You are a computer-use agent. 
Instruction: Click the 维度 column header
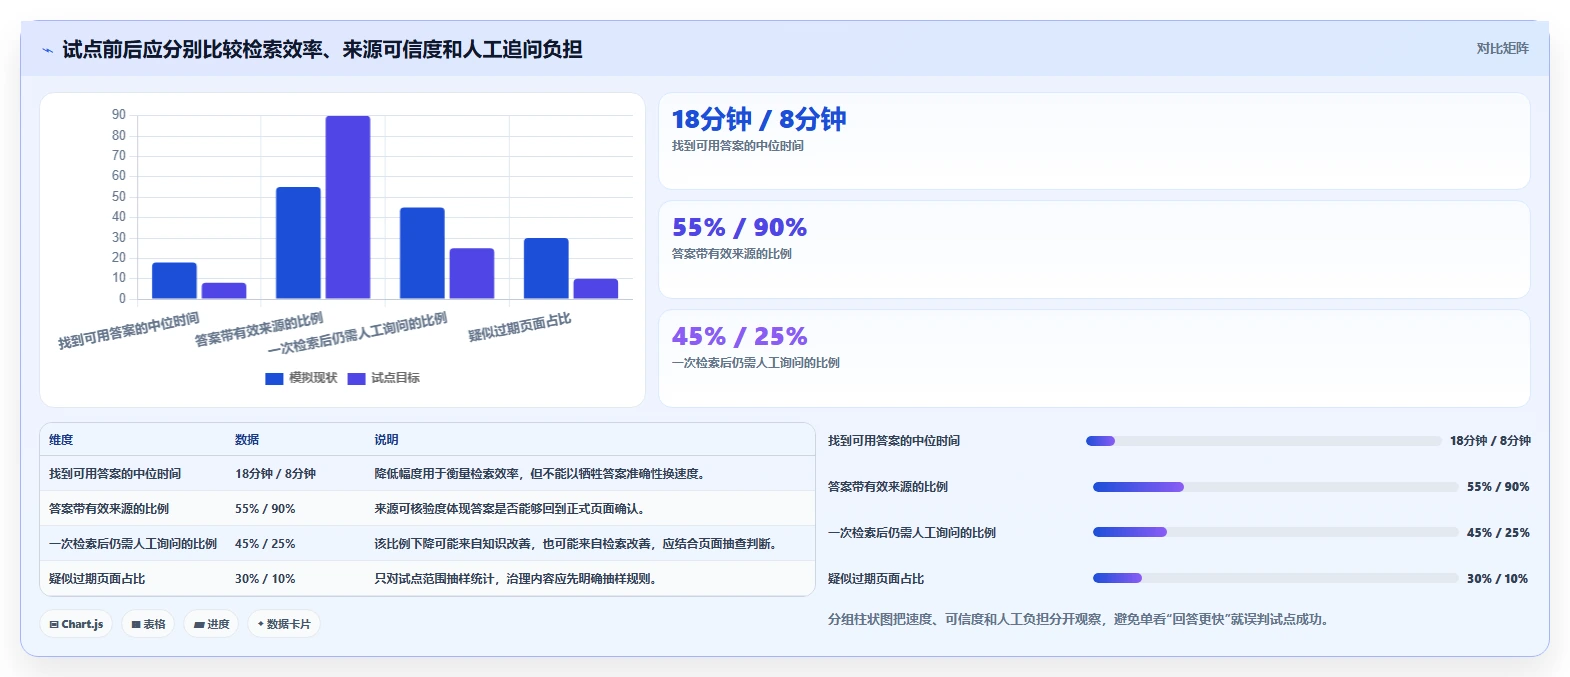61,440
